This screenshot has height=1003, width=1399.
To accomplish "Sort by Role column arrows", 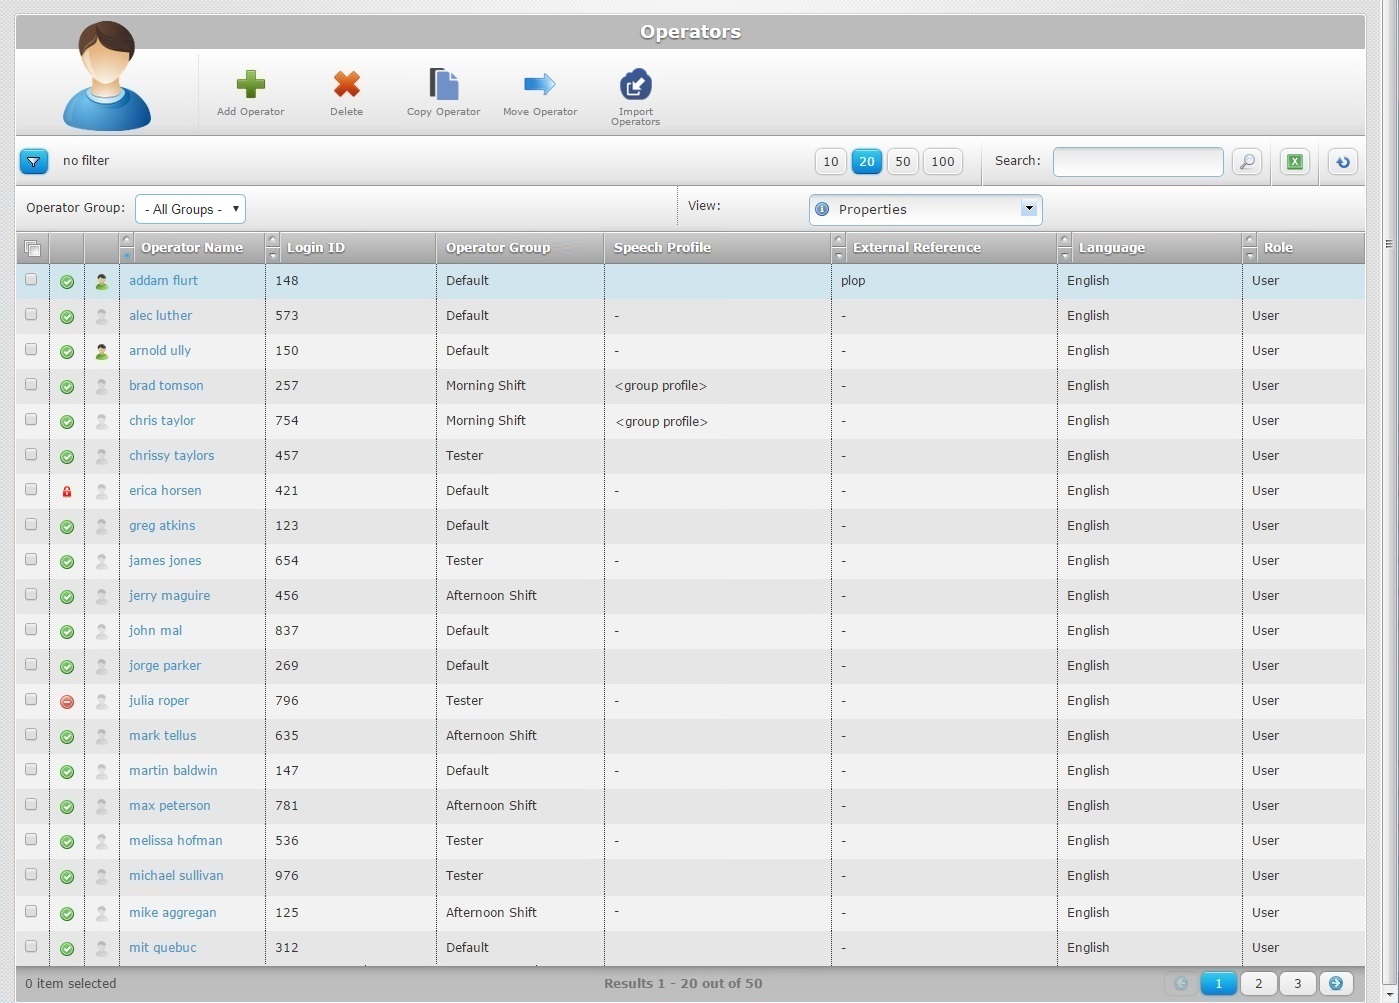I will (1249, 248).
